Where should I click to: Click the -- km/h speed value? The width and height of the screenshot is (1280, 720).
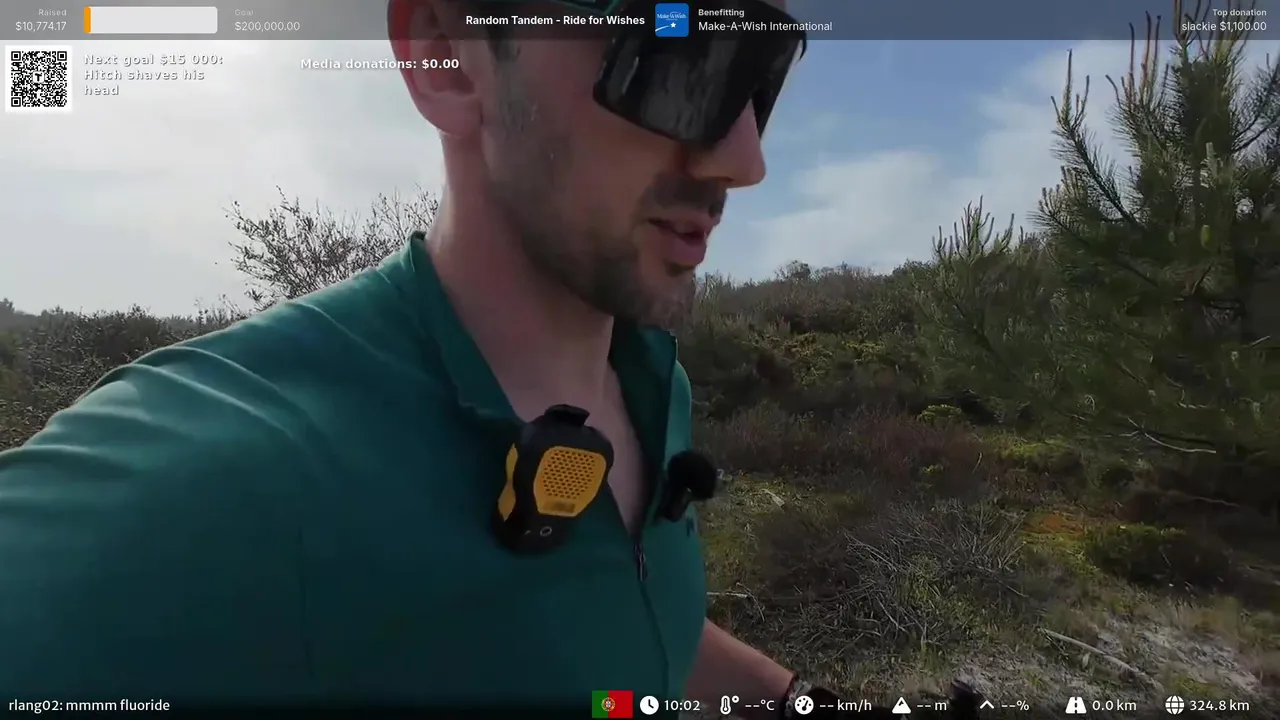tap(845, 705)
